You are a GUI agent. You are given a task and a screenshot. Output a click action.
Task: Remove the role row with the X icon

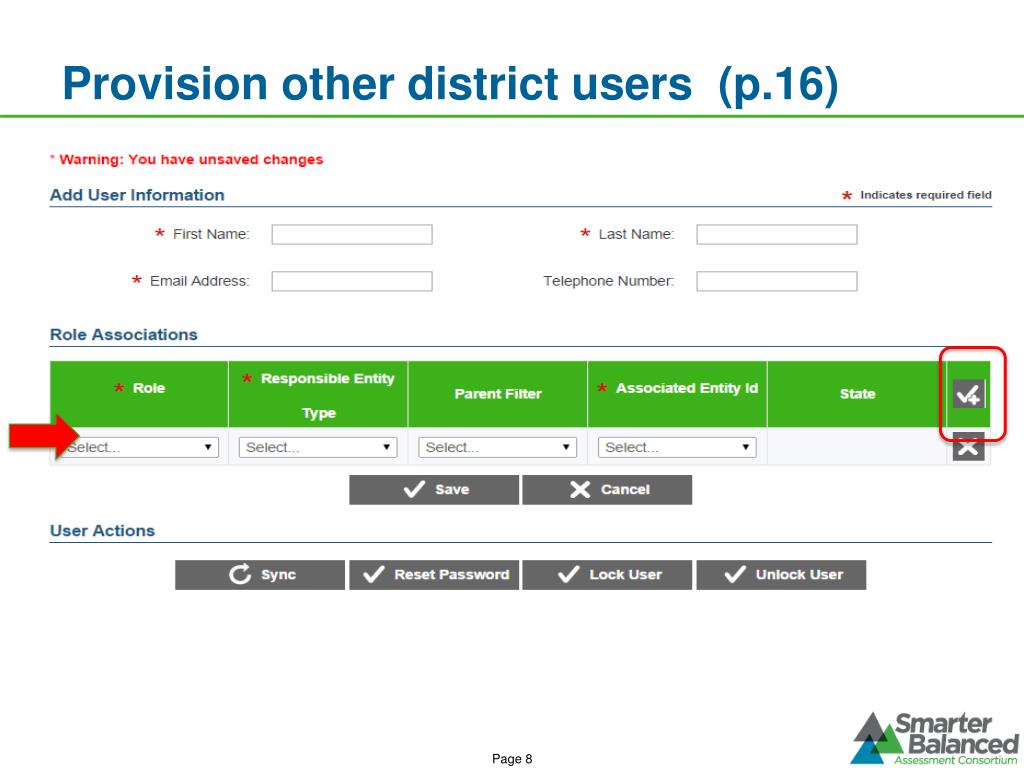968,447
